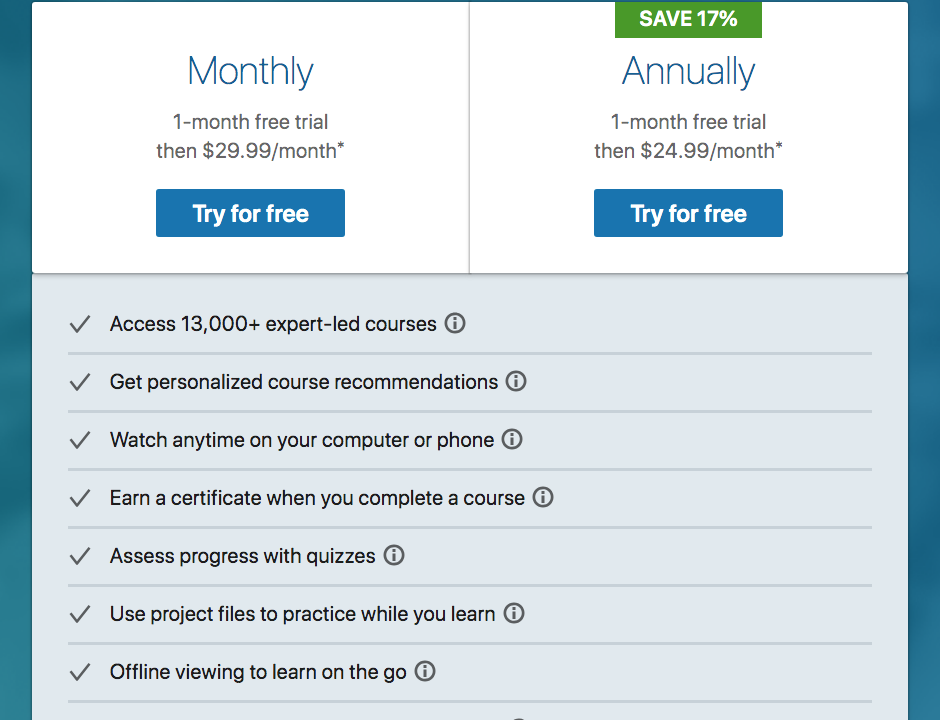This screenshot has width=940, height=720.
Task: Show info for personalized course recommendations
Action: tap(516, 382)
